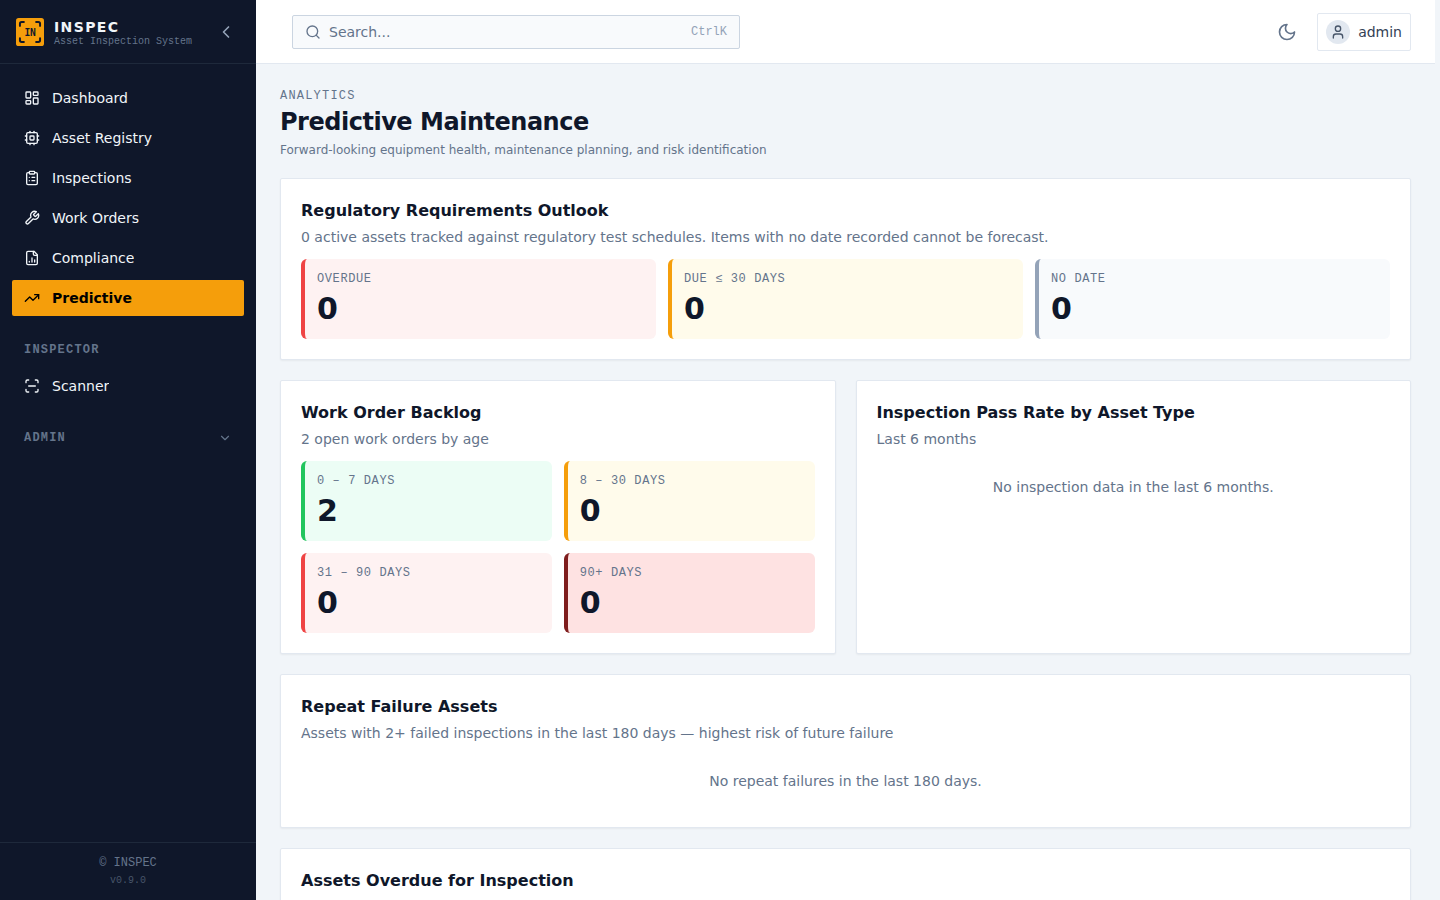Click the '2 open work orders by age' text
The width and height of the screenshot is (1440, 900).
click(395, 439)
